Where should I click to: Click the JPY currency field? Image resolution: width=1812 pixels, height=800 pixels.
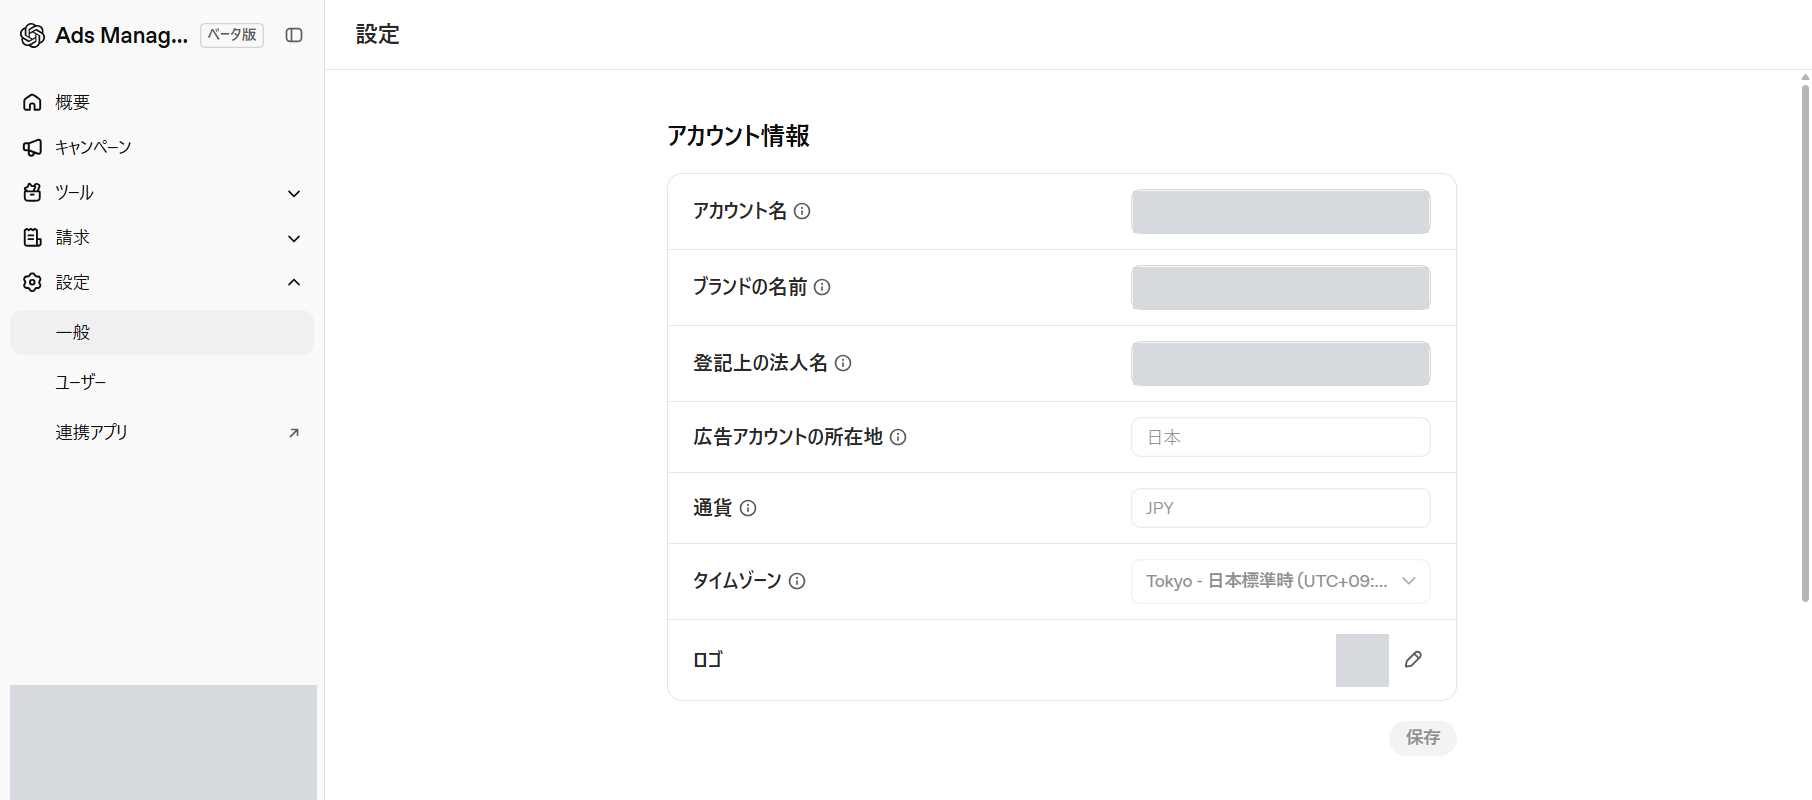pos(1281,508)
